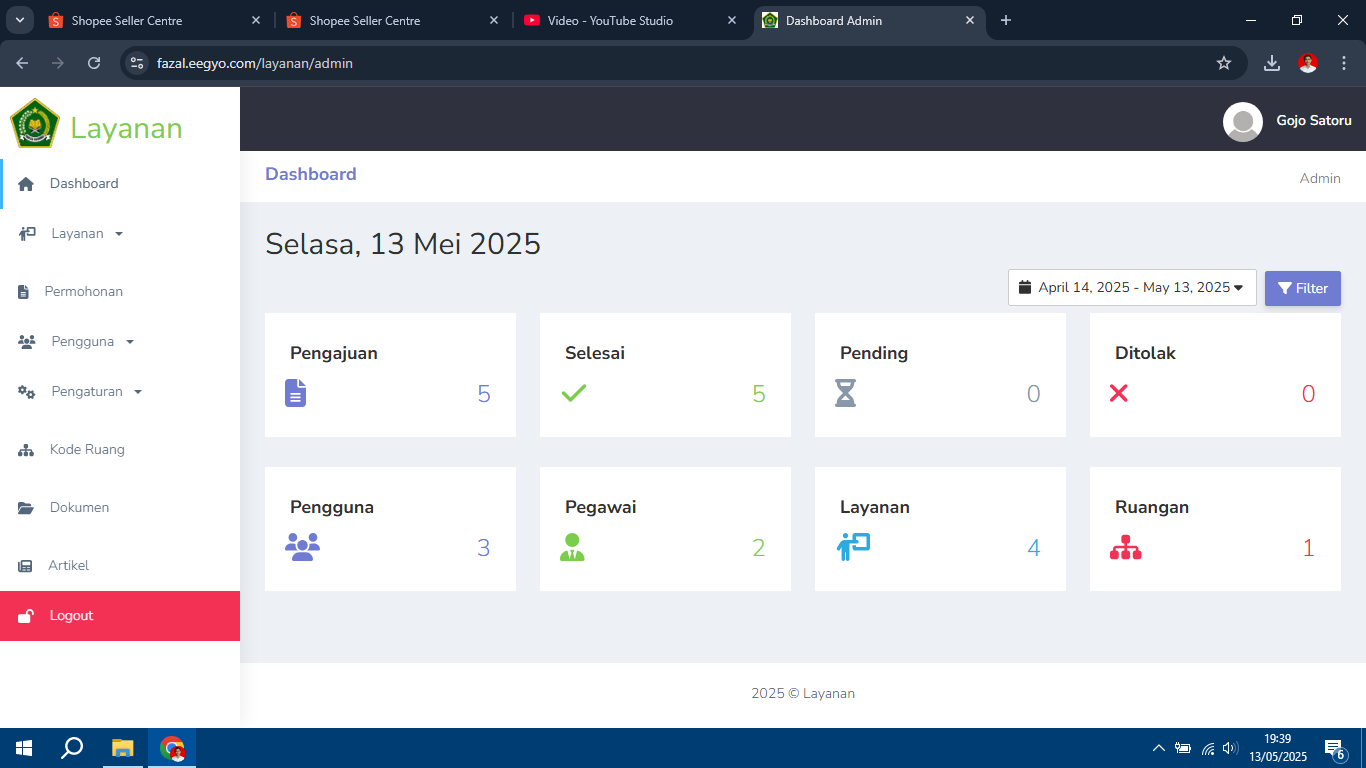
Task: Switch to the Video - YouTube Studio tab
Action: coord(610,20)
